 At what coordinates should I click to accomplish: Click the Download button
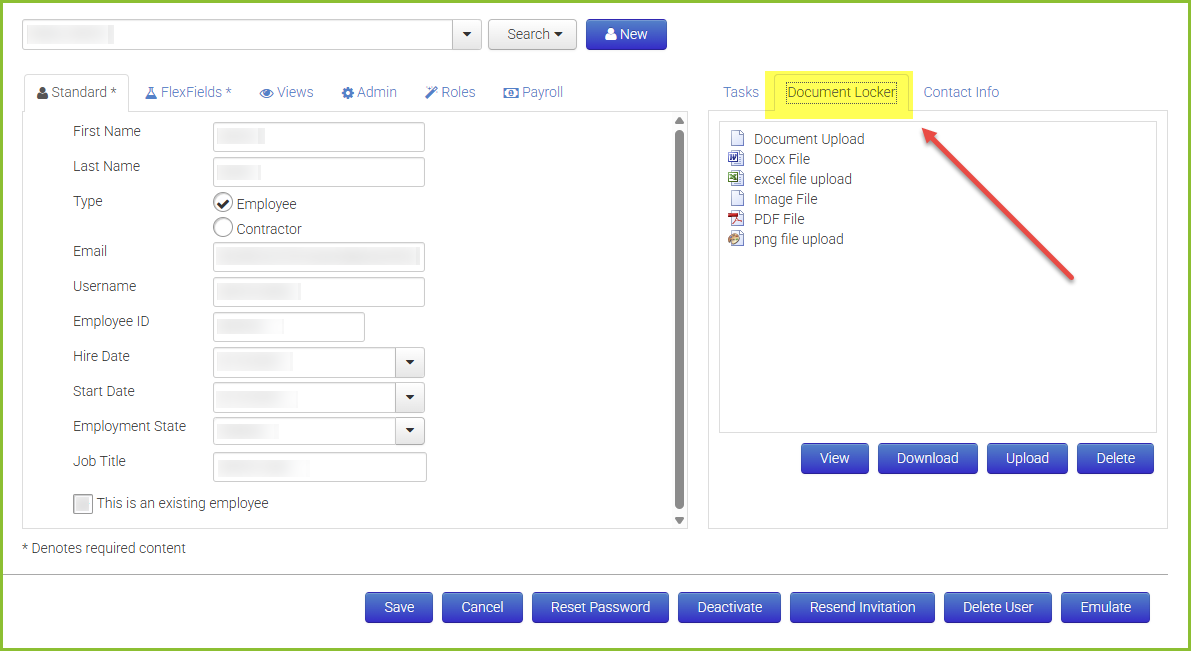point(927,458)
